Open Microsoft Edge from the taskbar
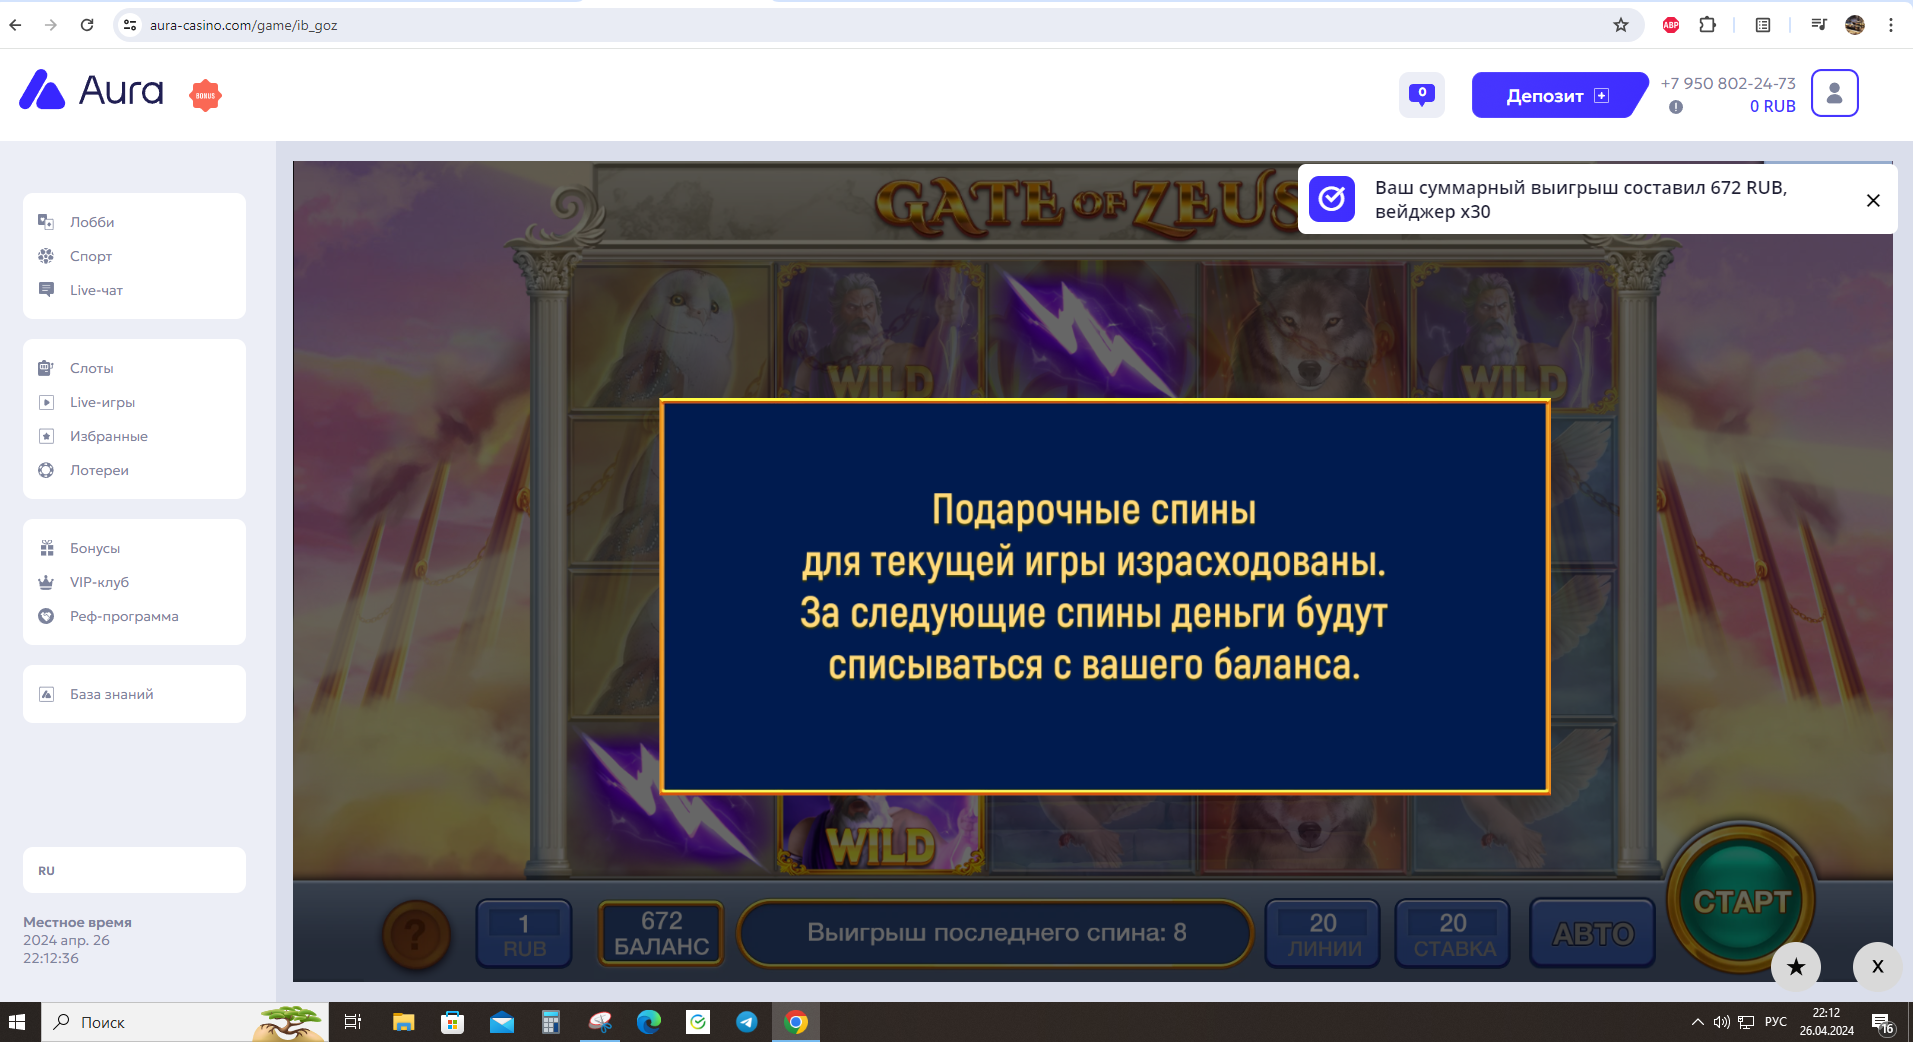1913x1042 pixels. click(x=649, y=1022)
